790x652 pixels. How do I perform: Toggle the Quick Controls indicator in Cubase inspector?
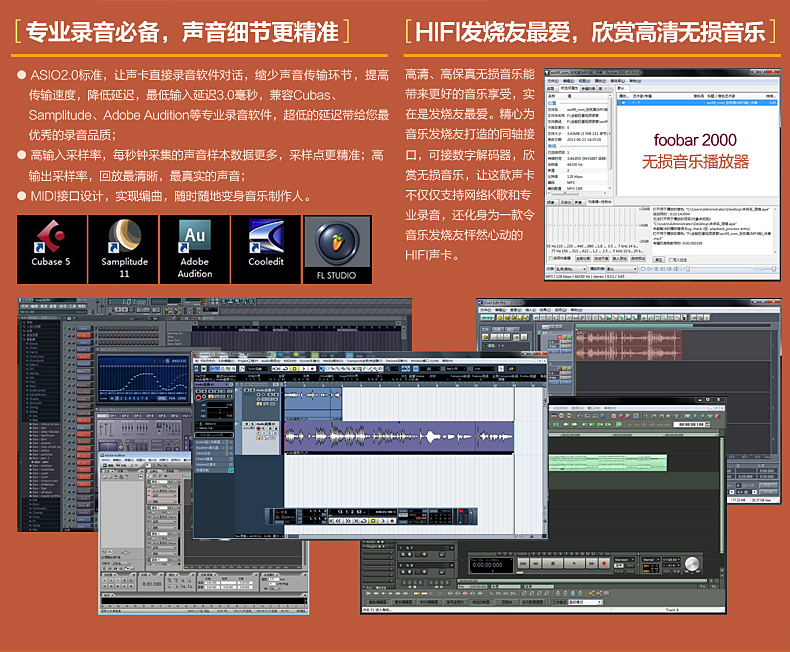[x=231, y=470]
